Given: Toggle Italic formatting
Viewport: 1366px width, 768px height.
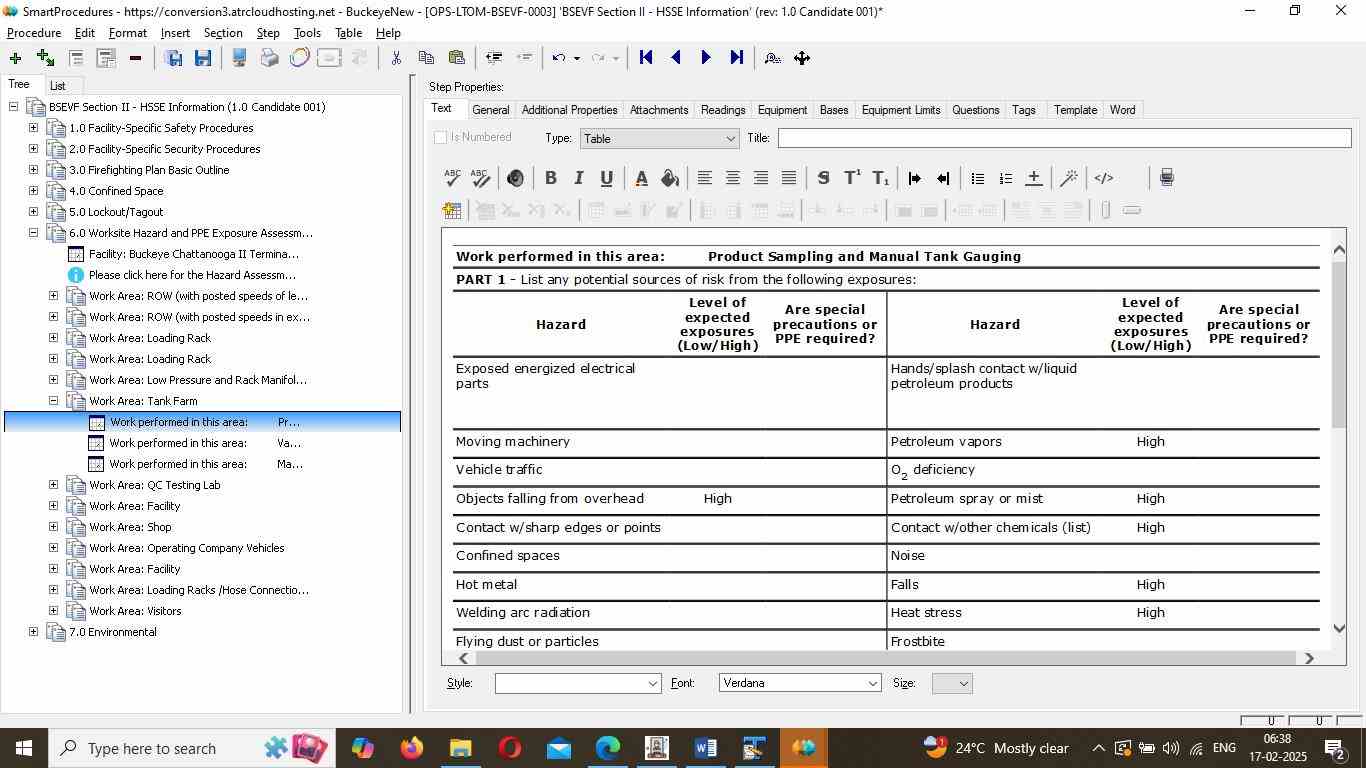Looking at the screenshot, I should (x=578, y=178).
